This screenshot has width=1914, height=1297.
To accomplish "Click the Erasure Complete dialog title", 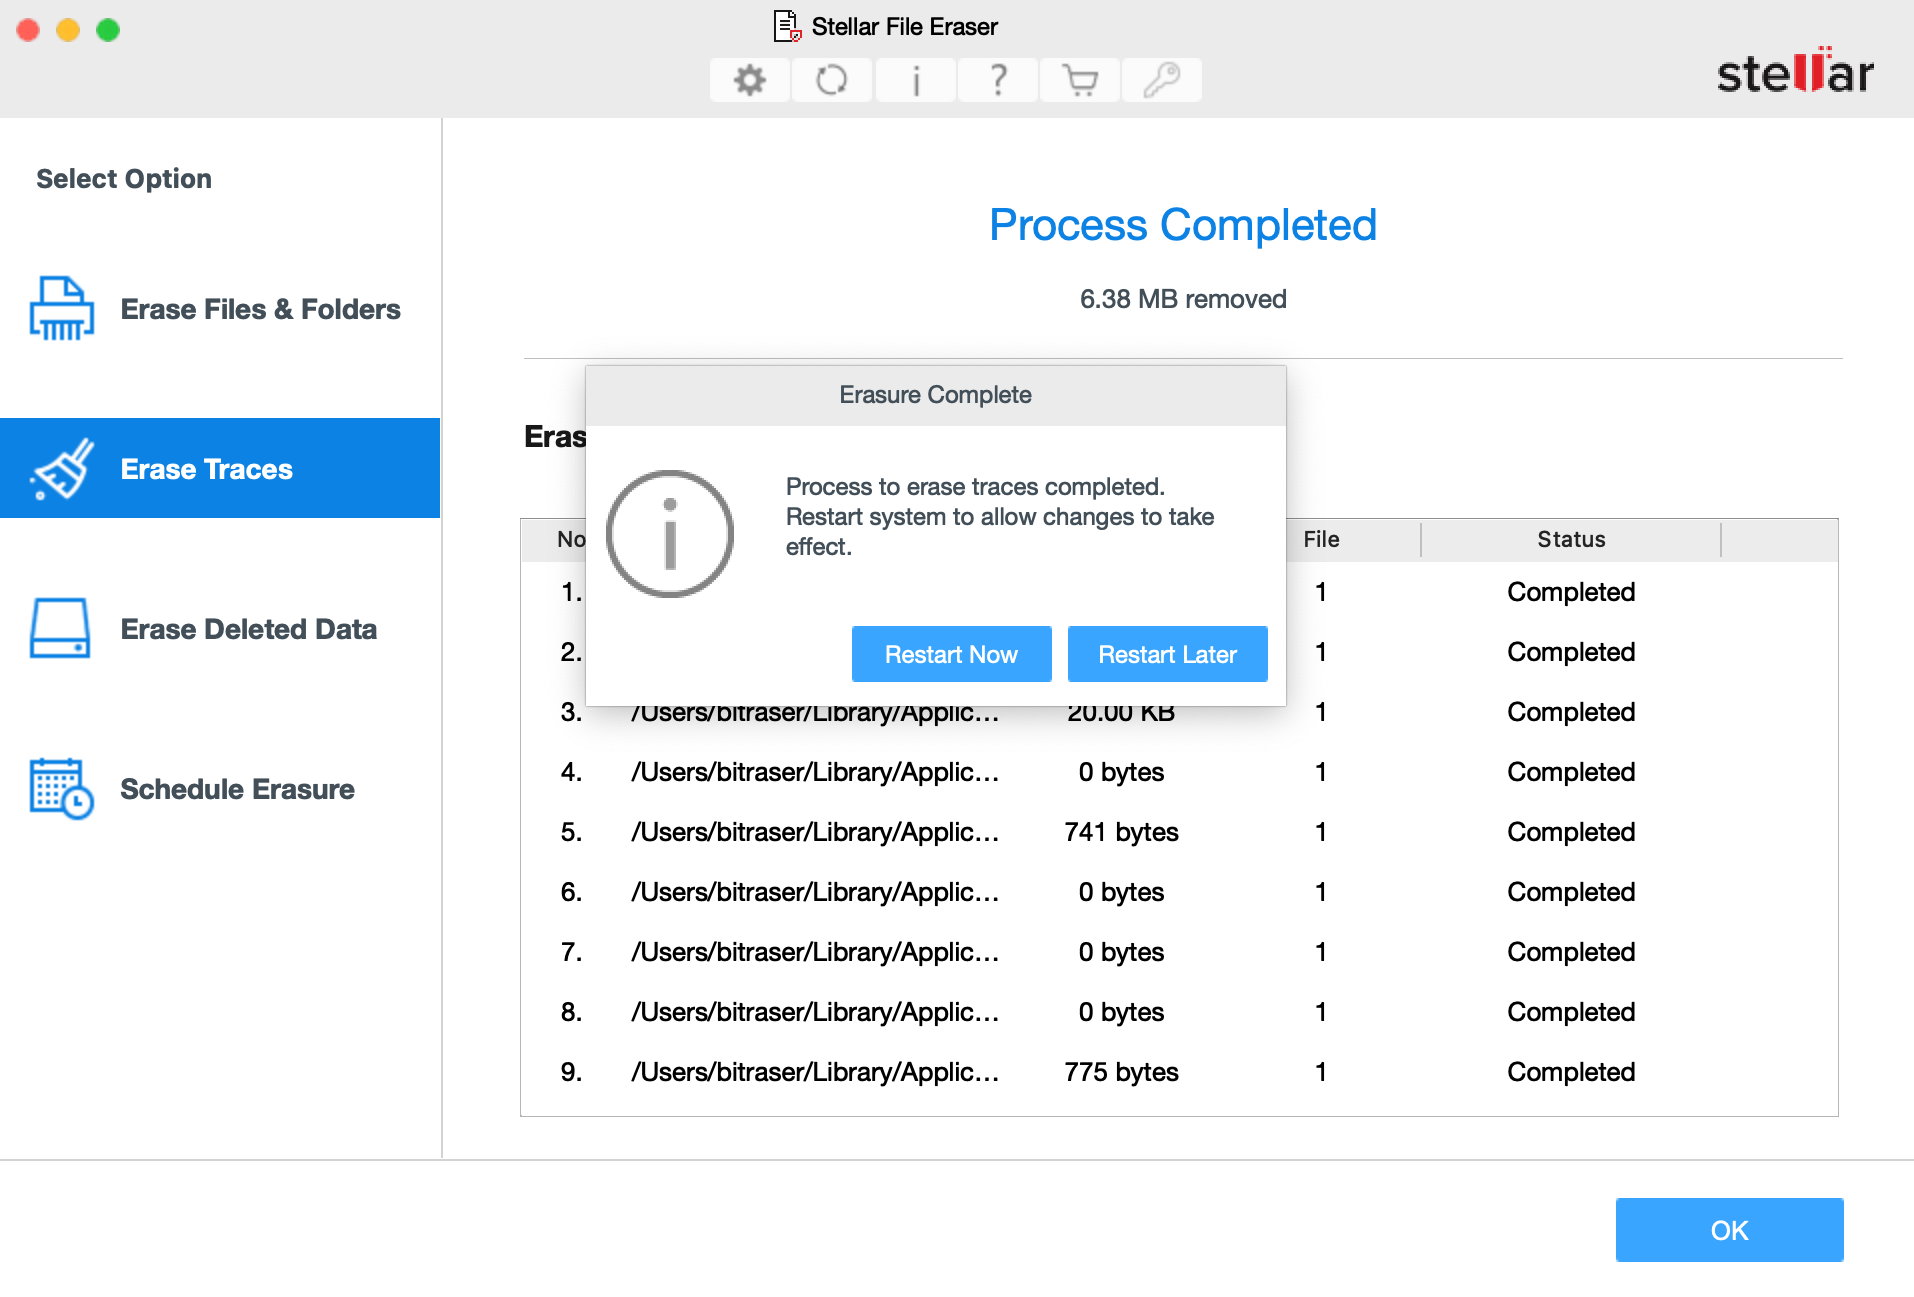I will [x=935, y=395].
